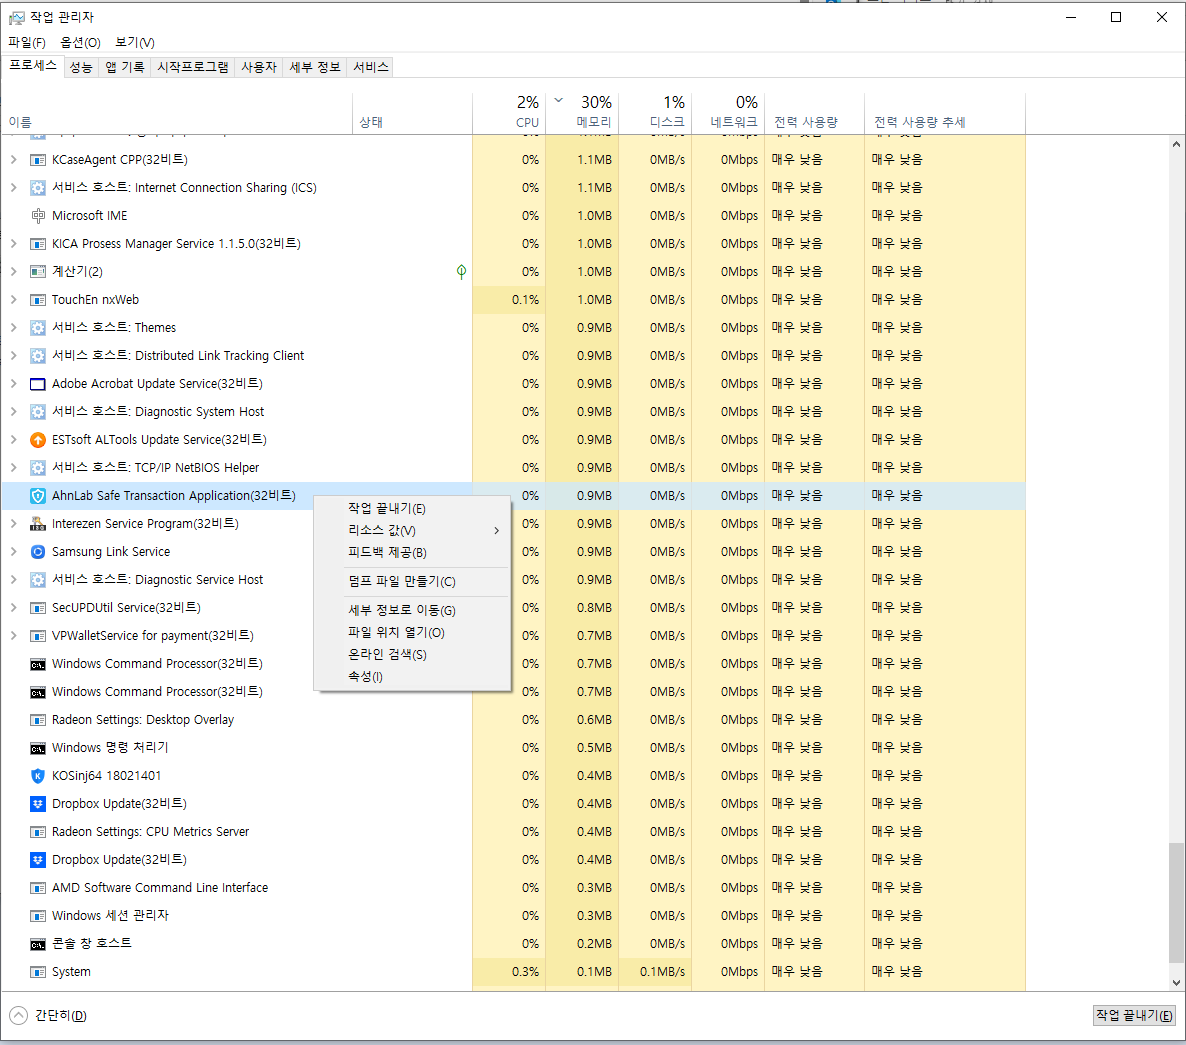This screenshot has width=1186, height=1045.
Task: Expand the 계산기(2) process group
Action: (x=14, y=271)
